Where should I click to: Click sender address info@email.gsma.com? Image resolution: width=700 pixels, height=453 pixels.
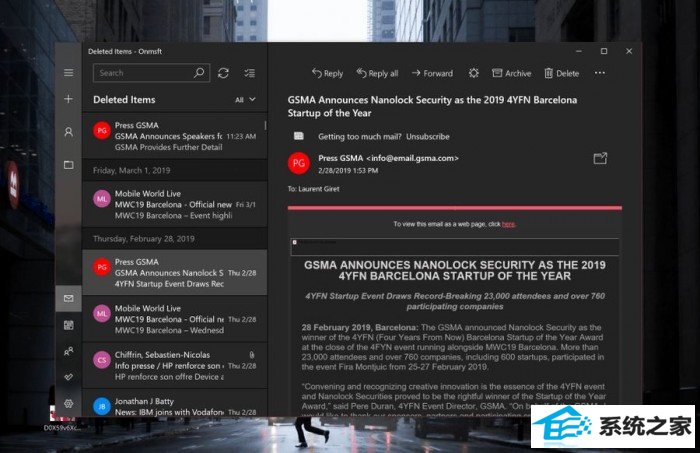412,158
